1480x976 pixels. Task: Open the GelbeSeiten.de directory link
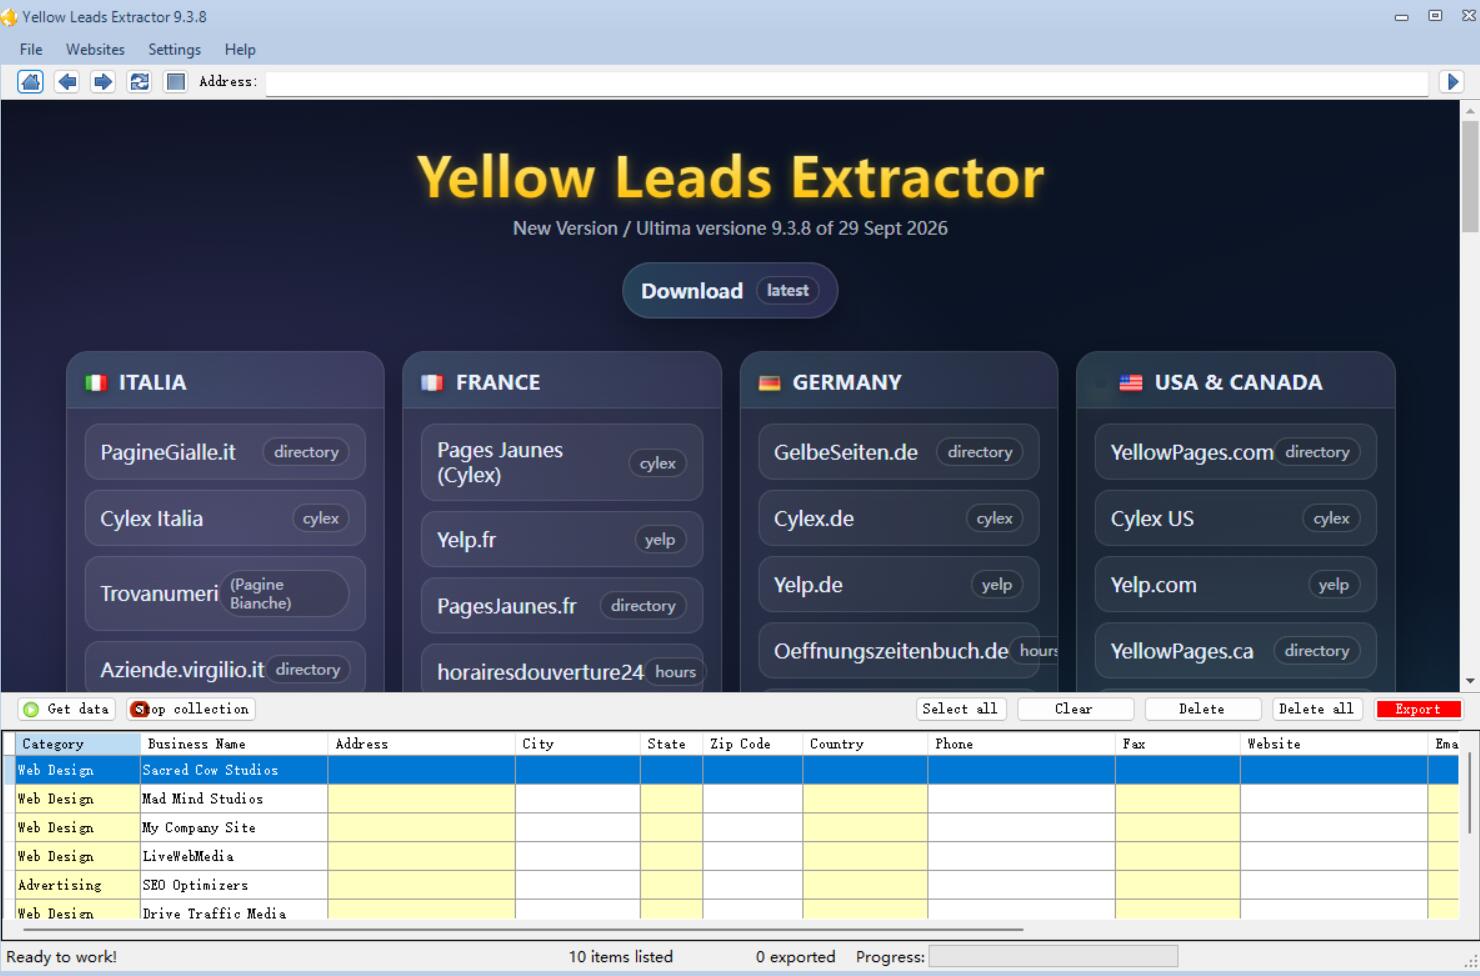pyautogui.click(x=899, y=452)
